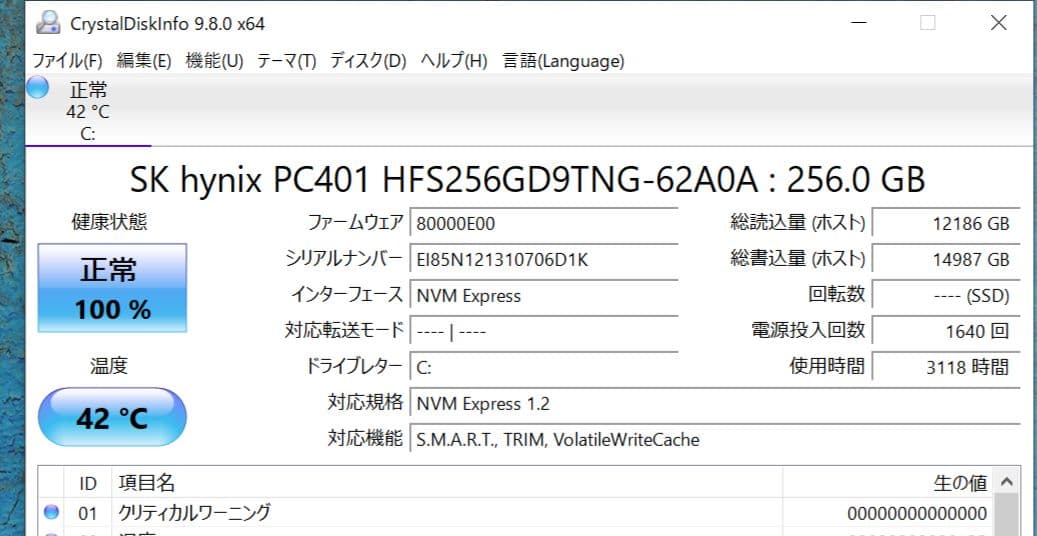This screenshot has height=536, width=1037.
Task: Click the drive model title SK hynix PC401
Action: click(526, 180)
